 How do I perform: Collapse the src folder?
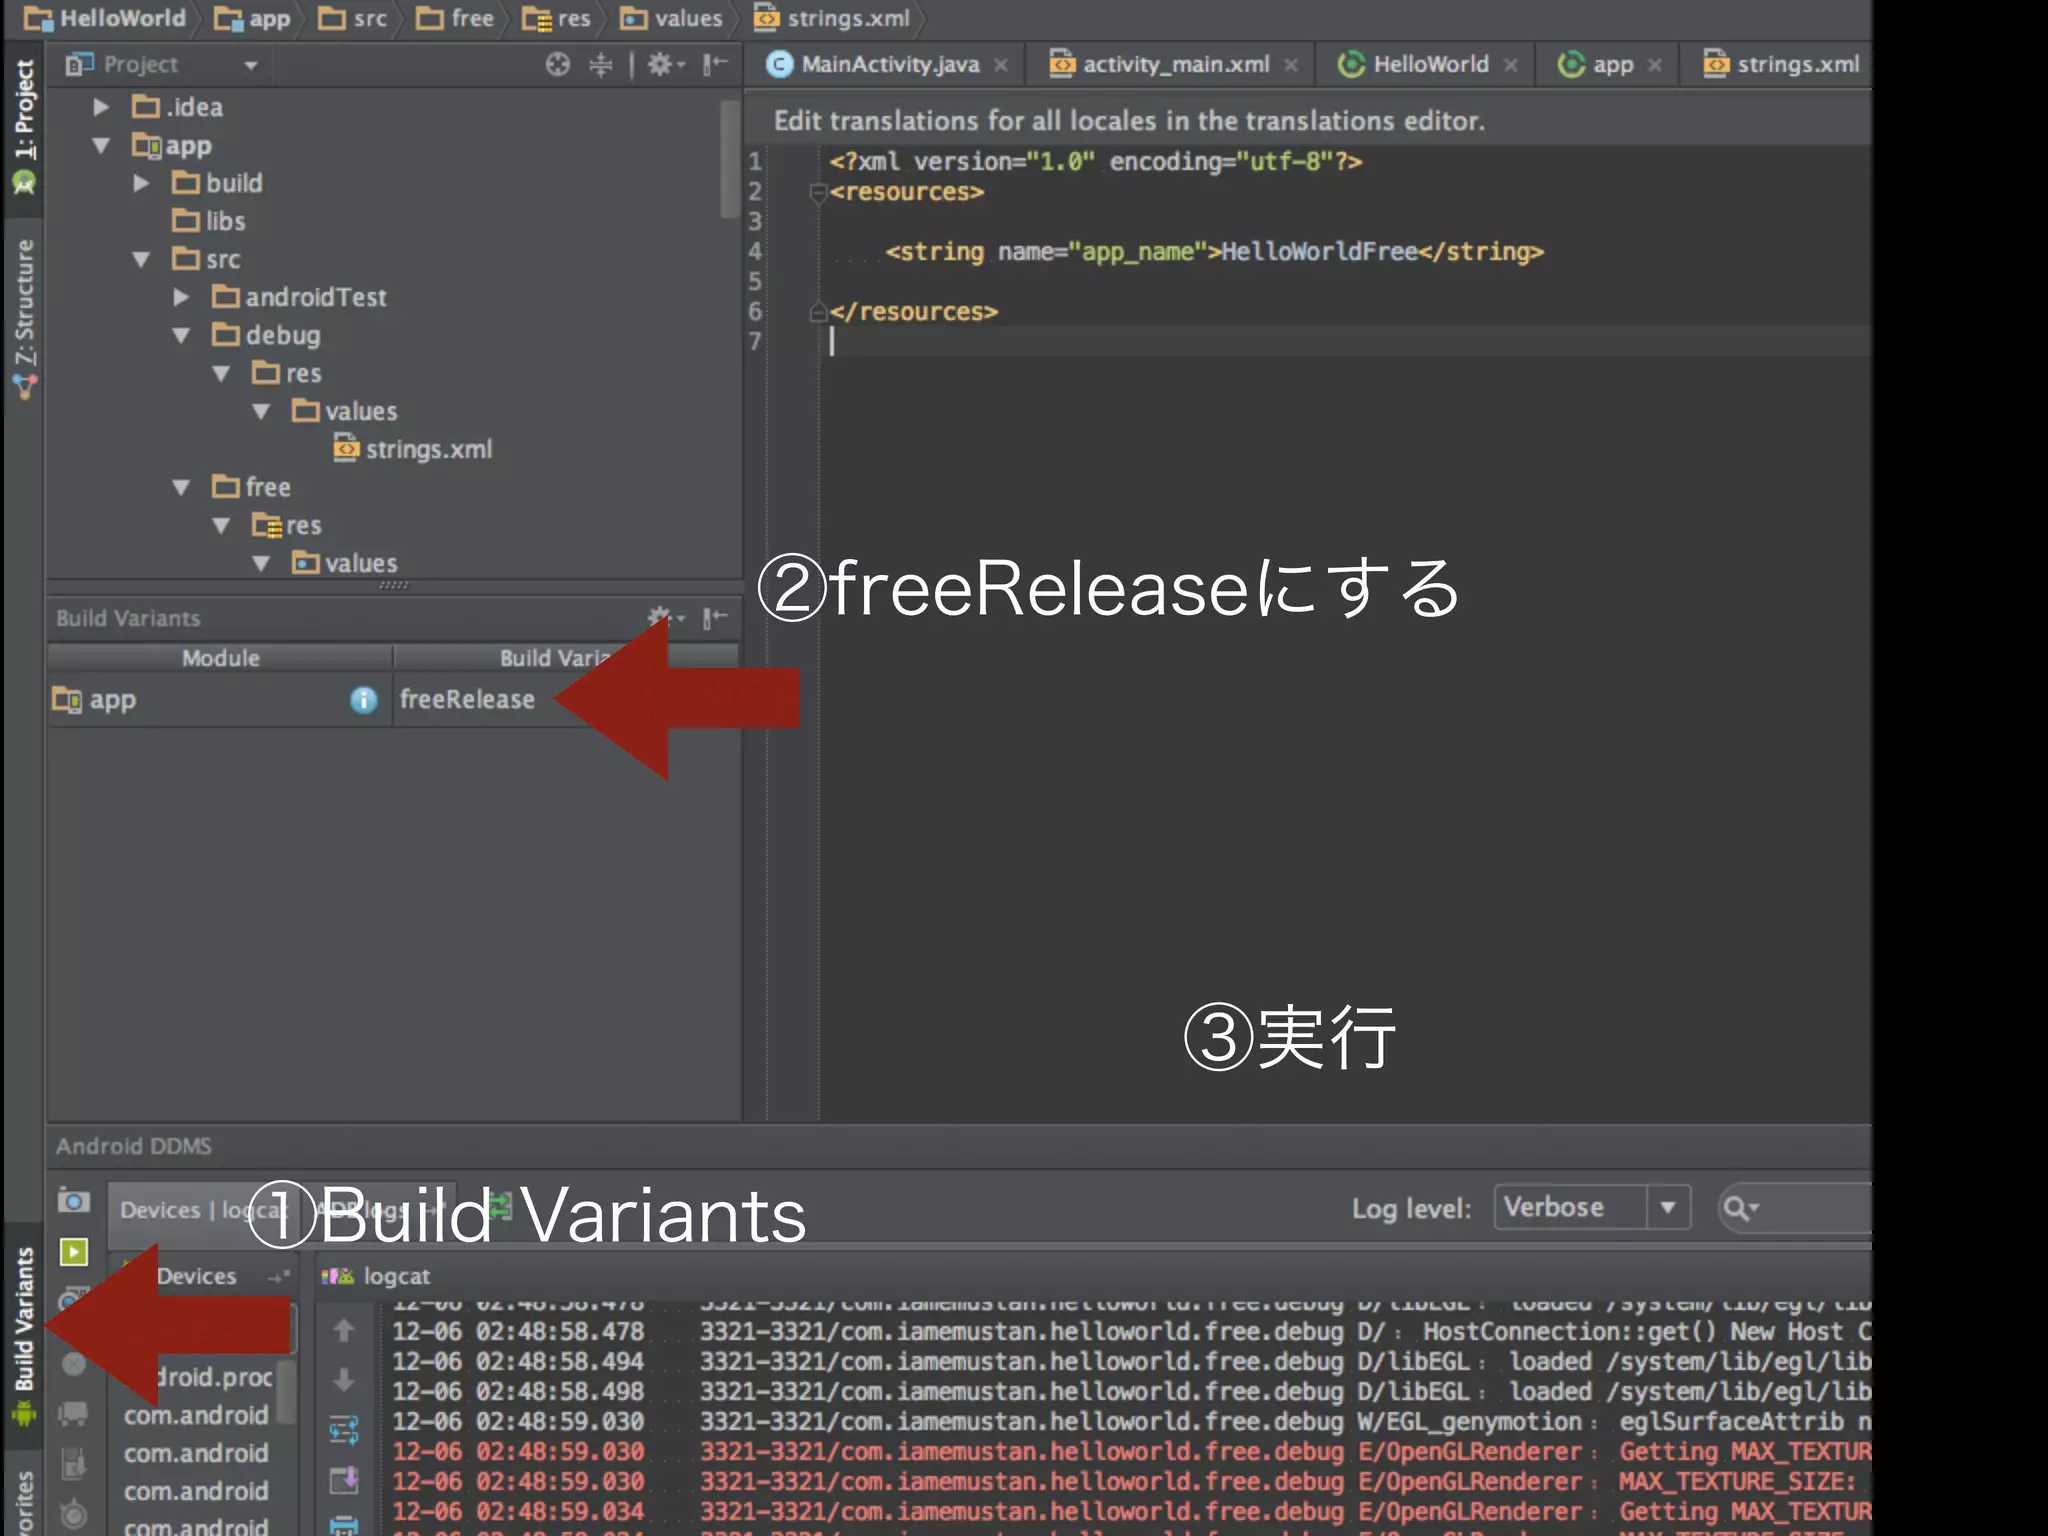[141, 260]
